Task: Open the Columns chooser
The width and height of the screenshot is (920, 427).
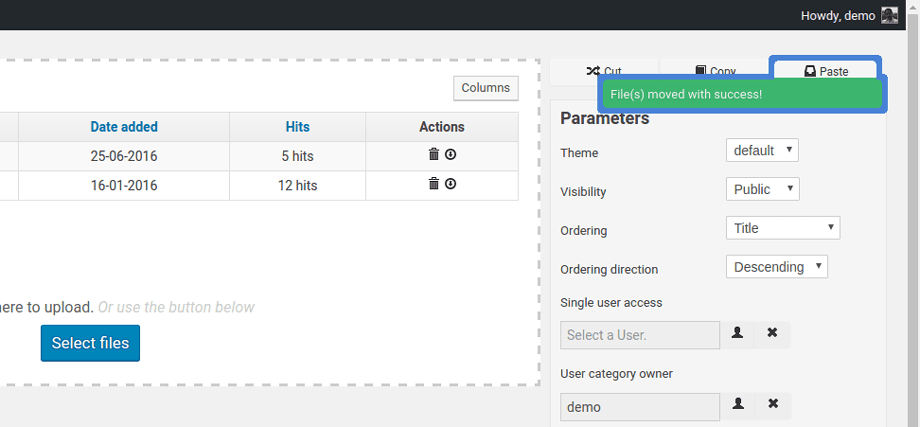Action: [485, 88]
